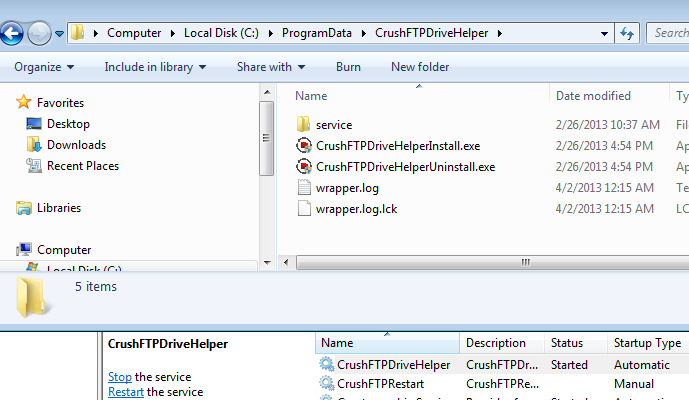689x400 pixels.
Task: Open Recent Places in navigation pane
Action: click(83, 166)
